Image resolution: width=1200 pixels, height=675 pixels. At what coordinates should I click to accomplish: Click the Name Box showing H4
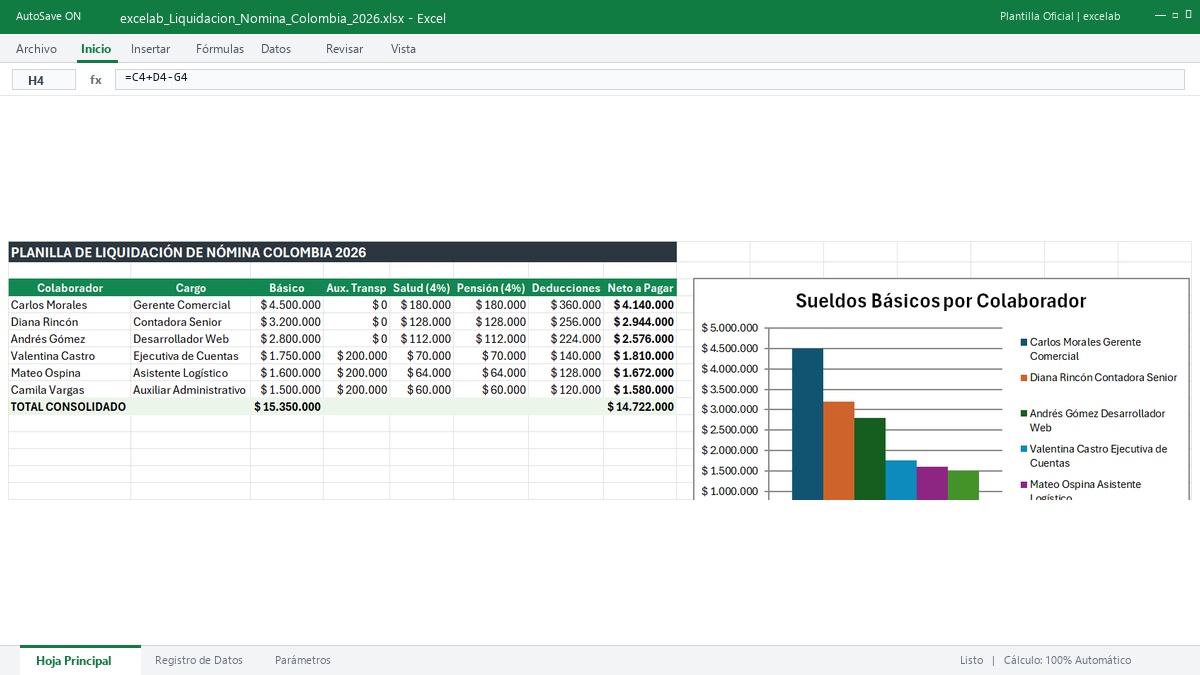coord(44,80)
